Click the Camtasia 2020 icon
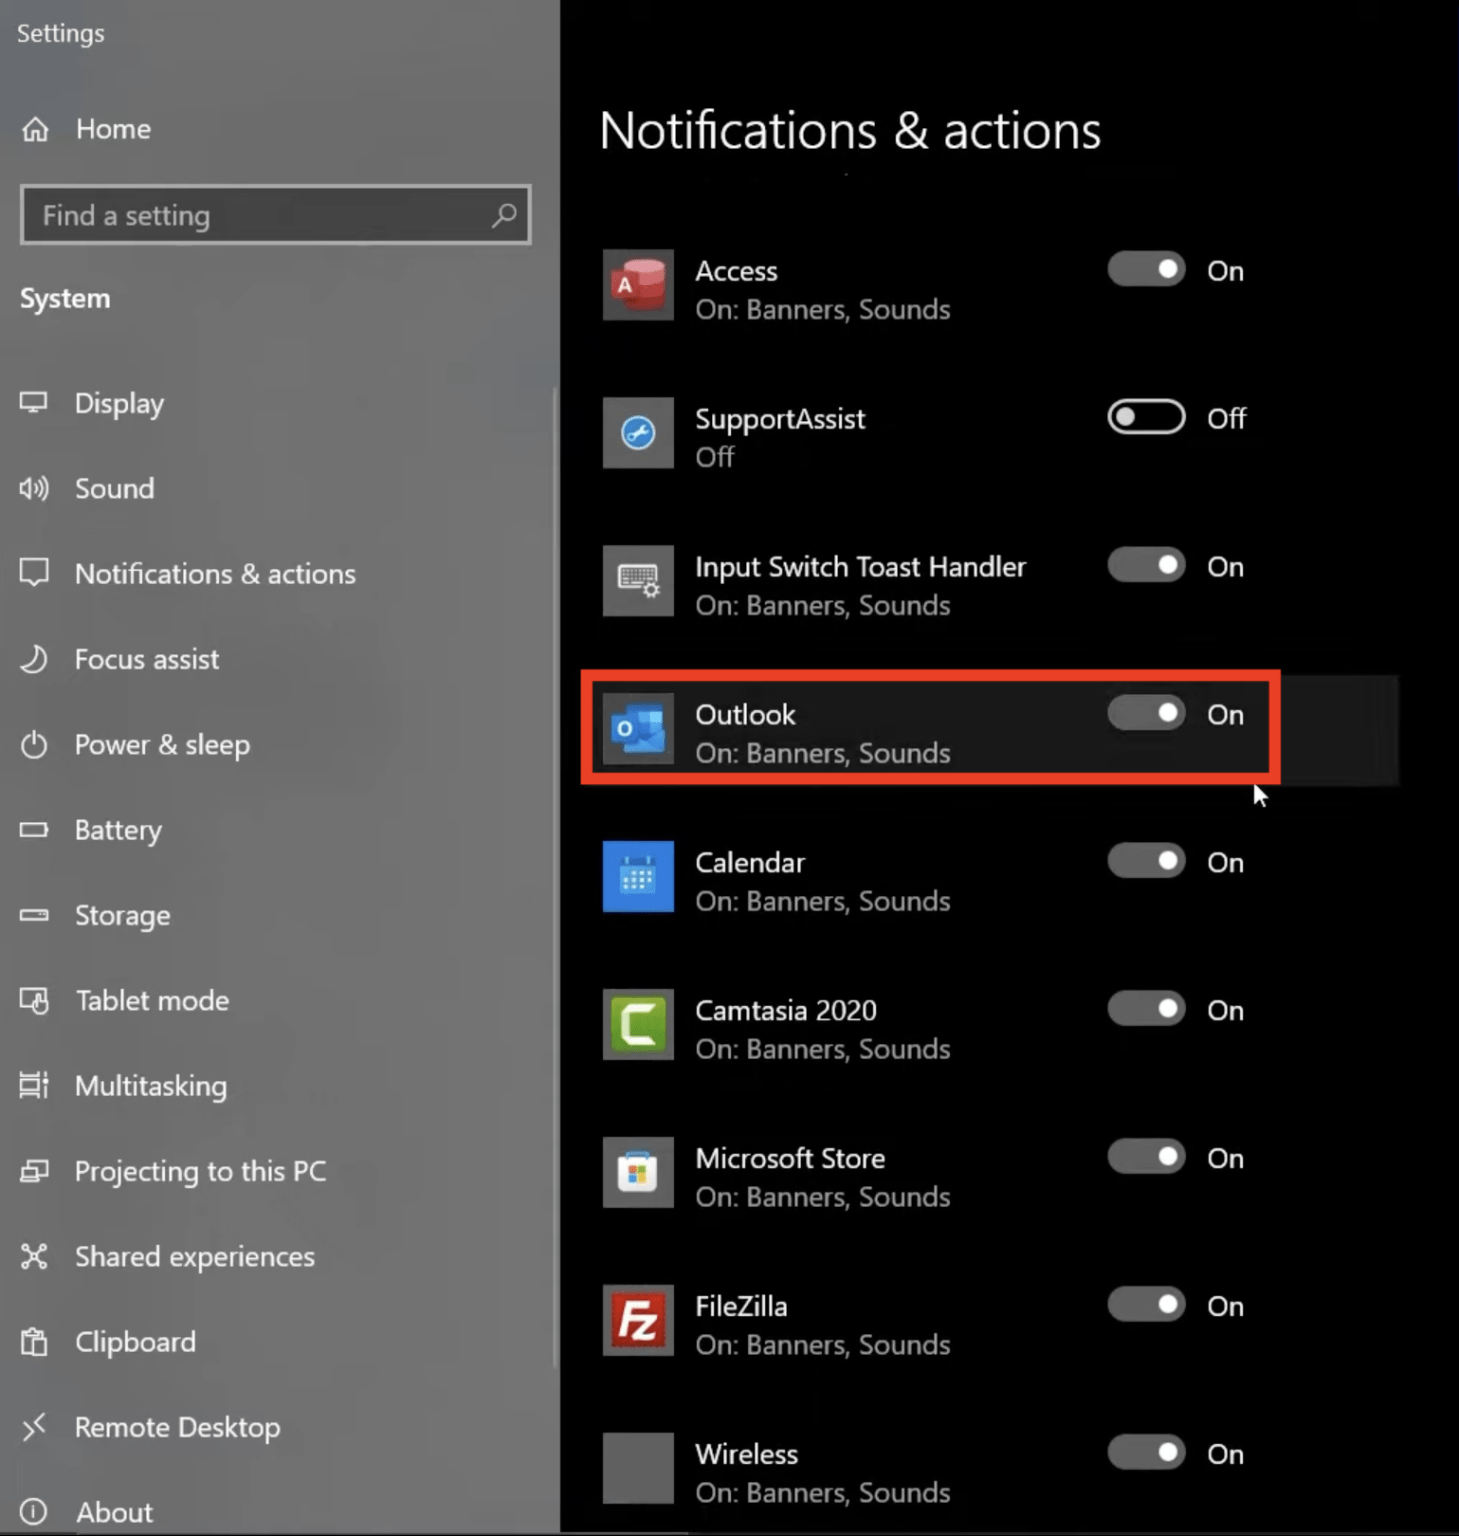The width and height of the screenshot is (1459, 1536). point(637,1024)
